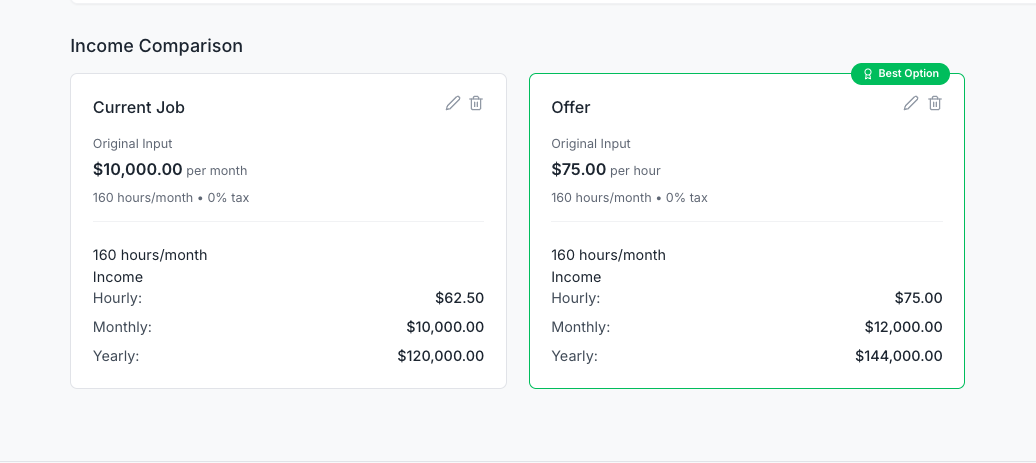Delete the Current Job entry
Screen dimensions: 1036x463
pyautogui.click(x=476, y=103)
